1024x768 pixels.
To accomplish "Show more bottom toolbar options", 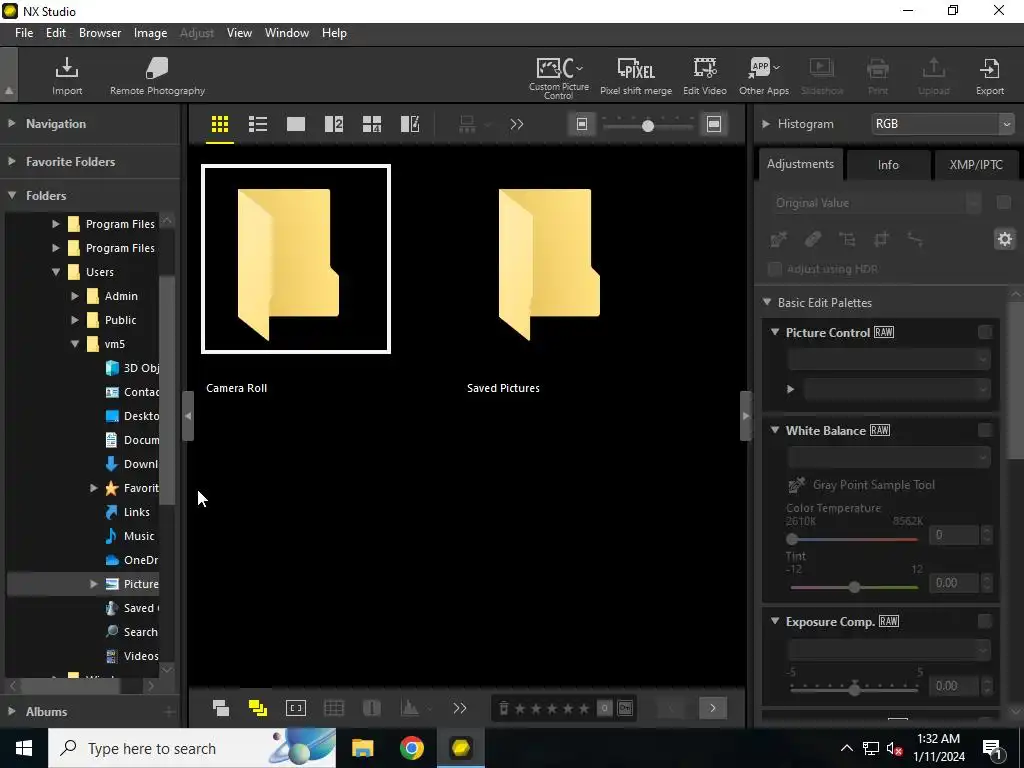I will click(x=460, y=708).
